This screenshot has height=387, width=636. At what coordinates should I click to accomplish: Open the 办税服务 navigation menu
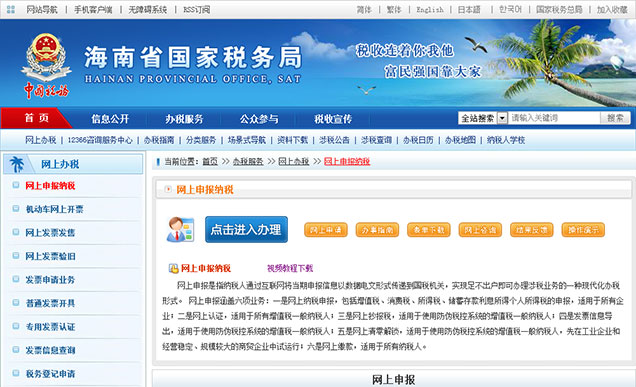tap(184, 119)
